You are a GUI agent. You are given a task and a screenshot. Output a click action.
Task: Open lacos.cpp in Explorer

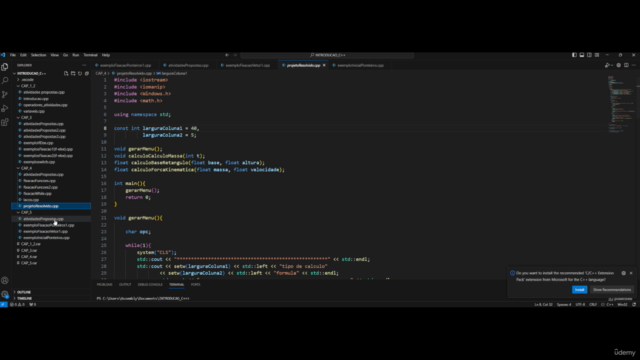31,200
